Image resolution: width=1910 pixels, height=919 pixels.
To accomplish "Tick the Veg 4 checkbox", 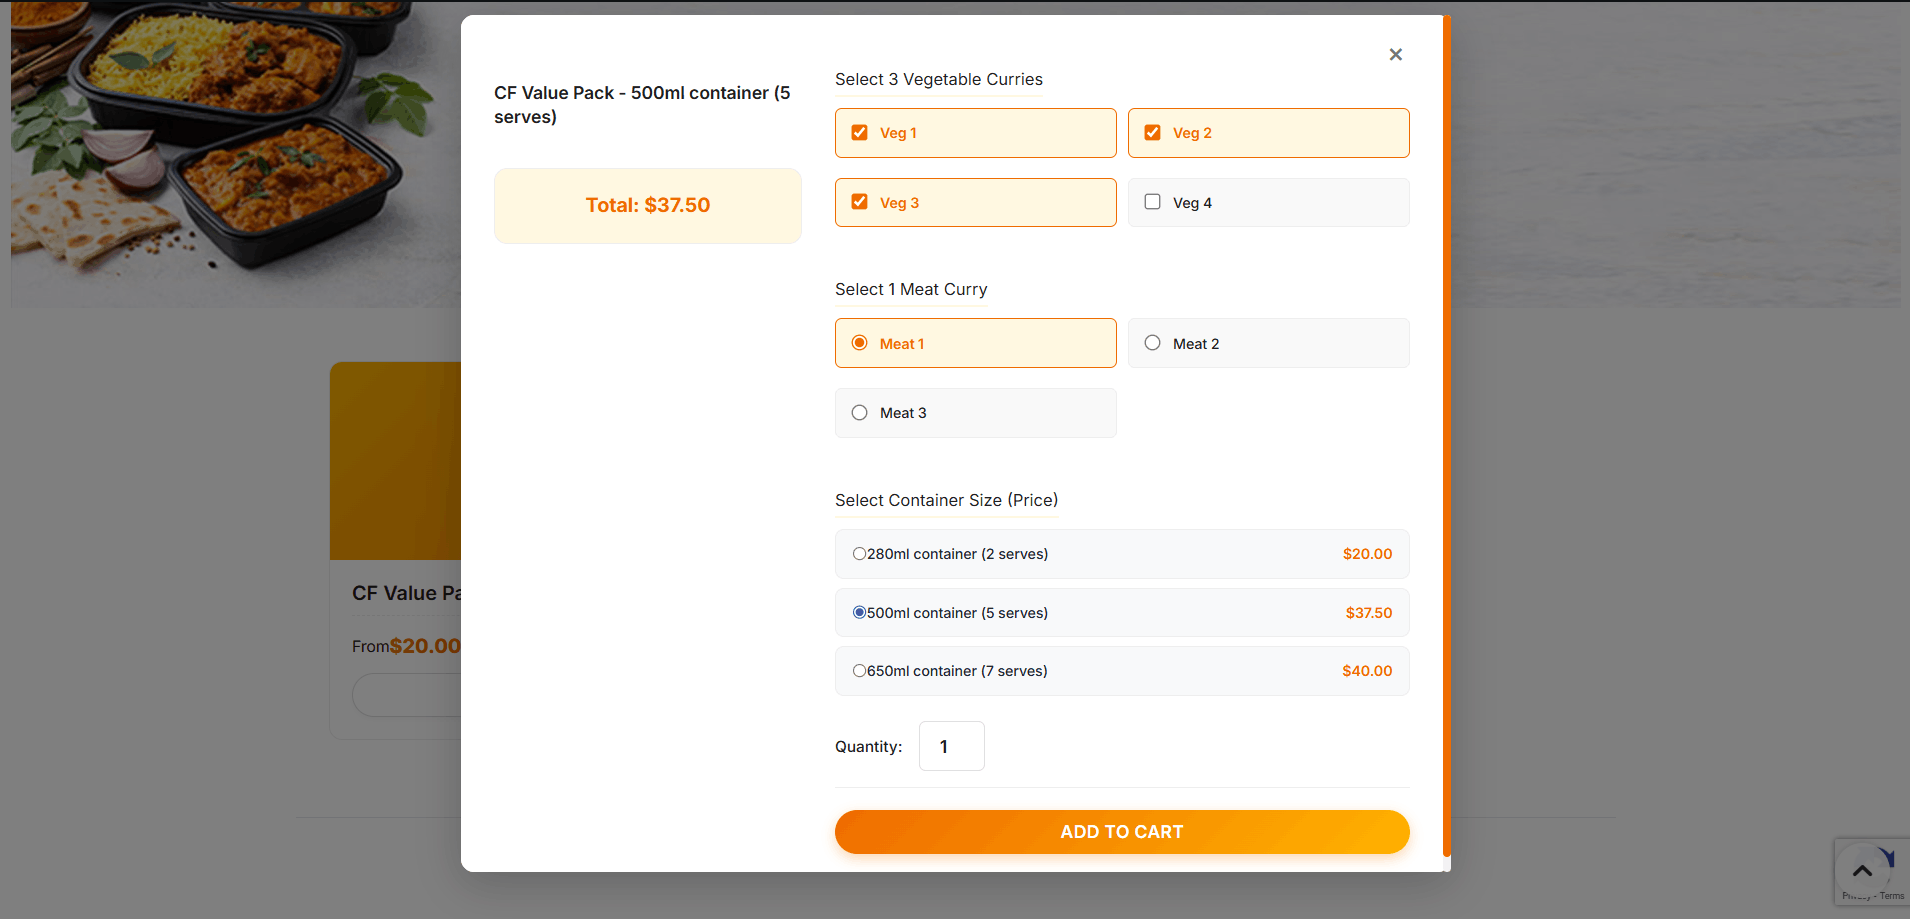I will pyautogui.click(x=1152, y=202).
